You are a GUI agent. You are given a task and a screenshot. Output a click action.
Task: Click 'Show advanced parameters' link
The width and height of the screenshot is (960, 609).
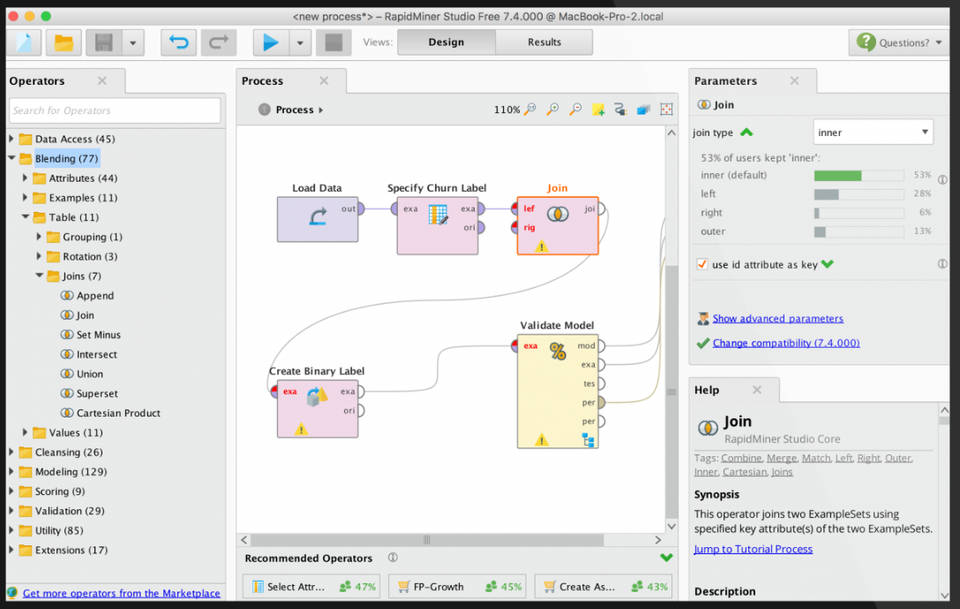(x=777, y=319)
